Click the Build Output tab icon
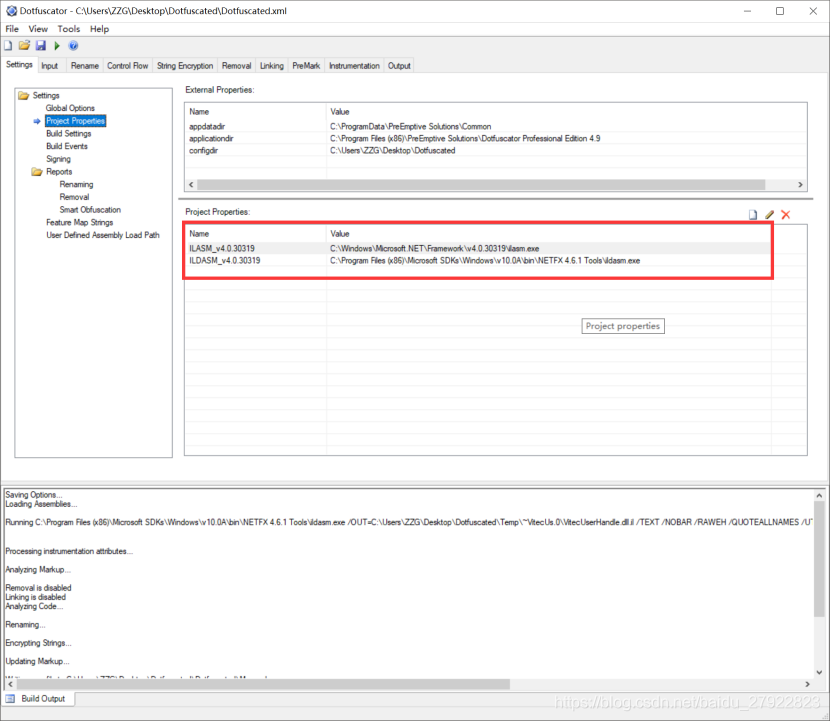830x721 pixels. 11,699
